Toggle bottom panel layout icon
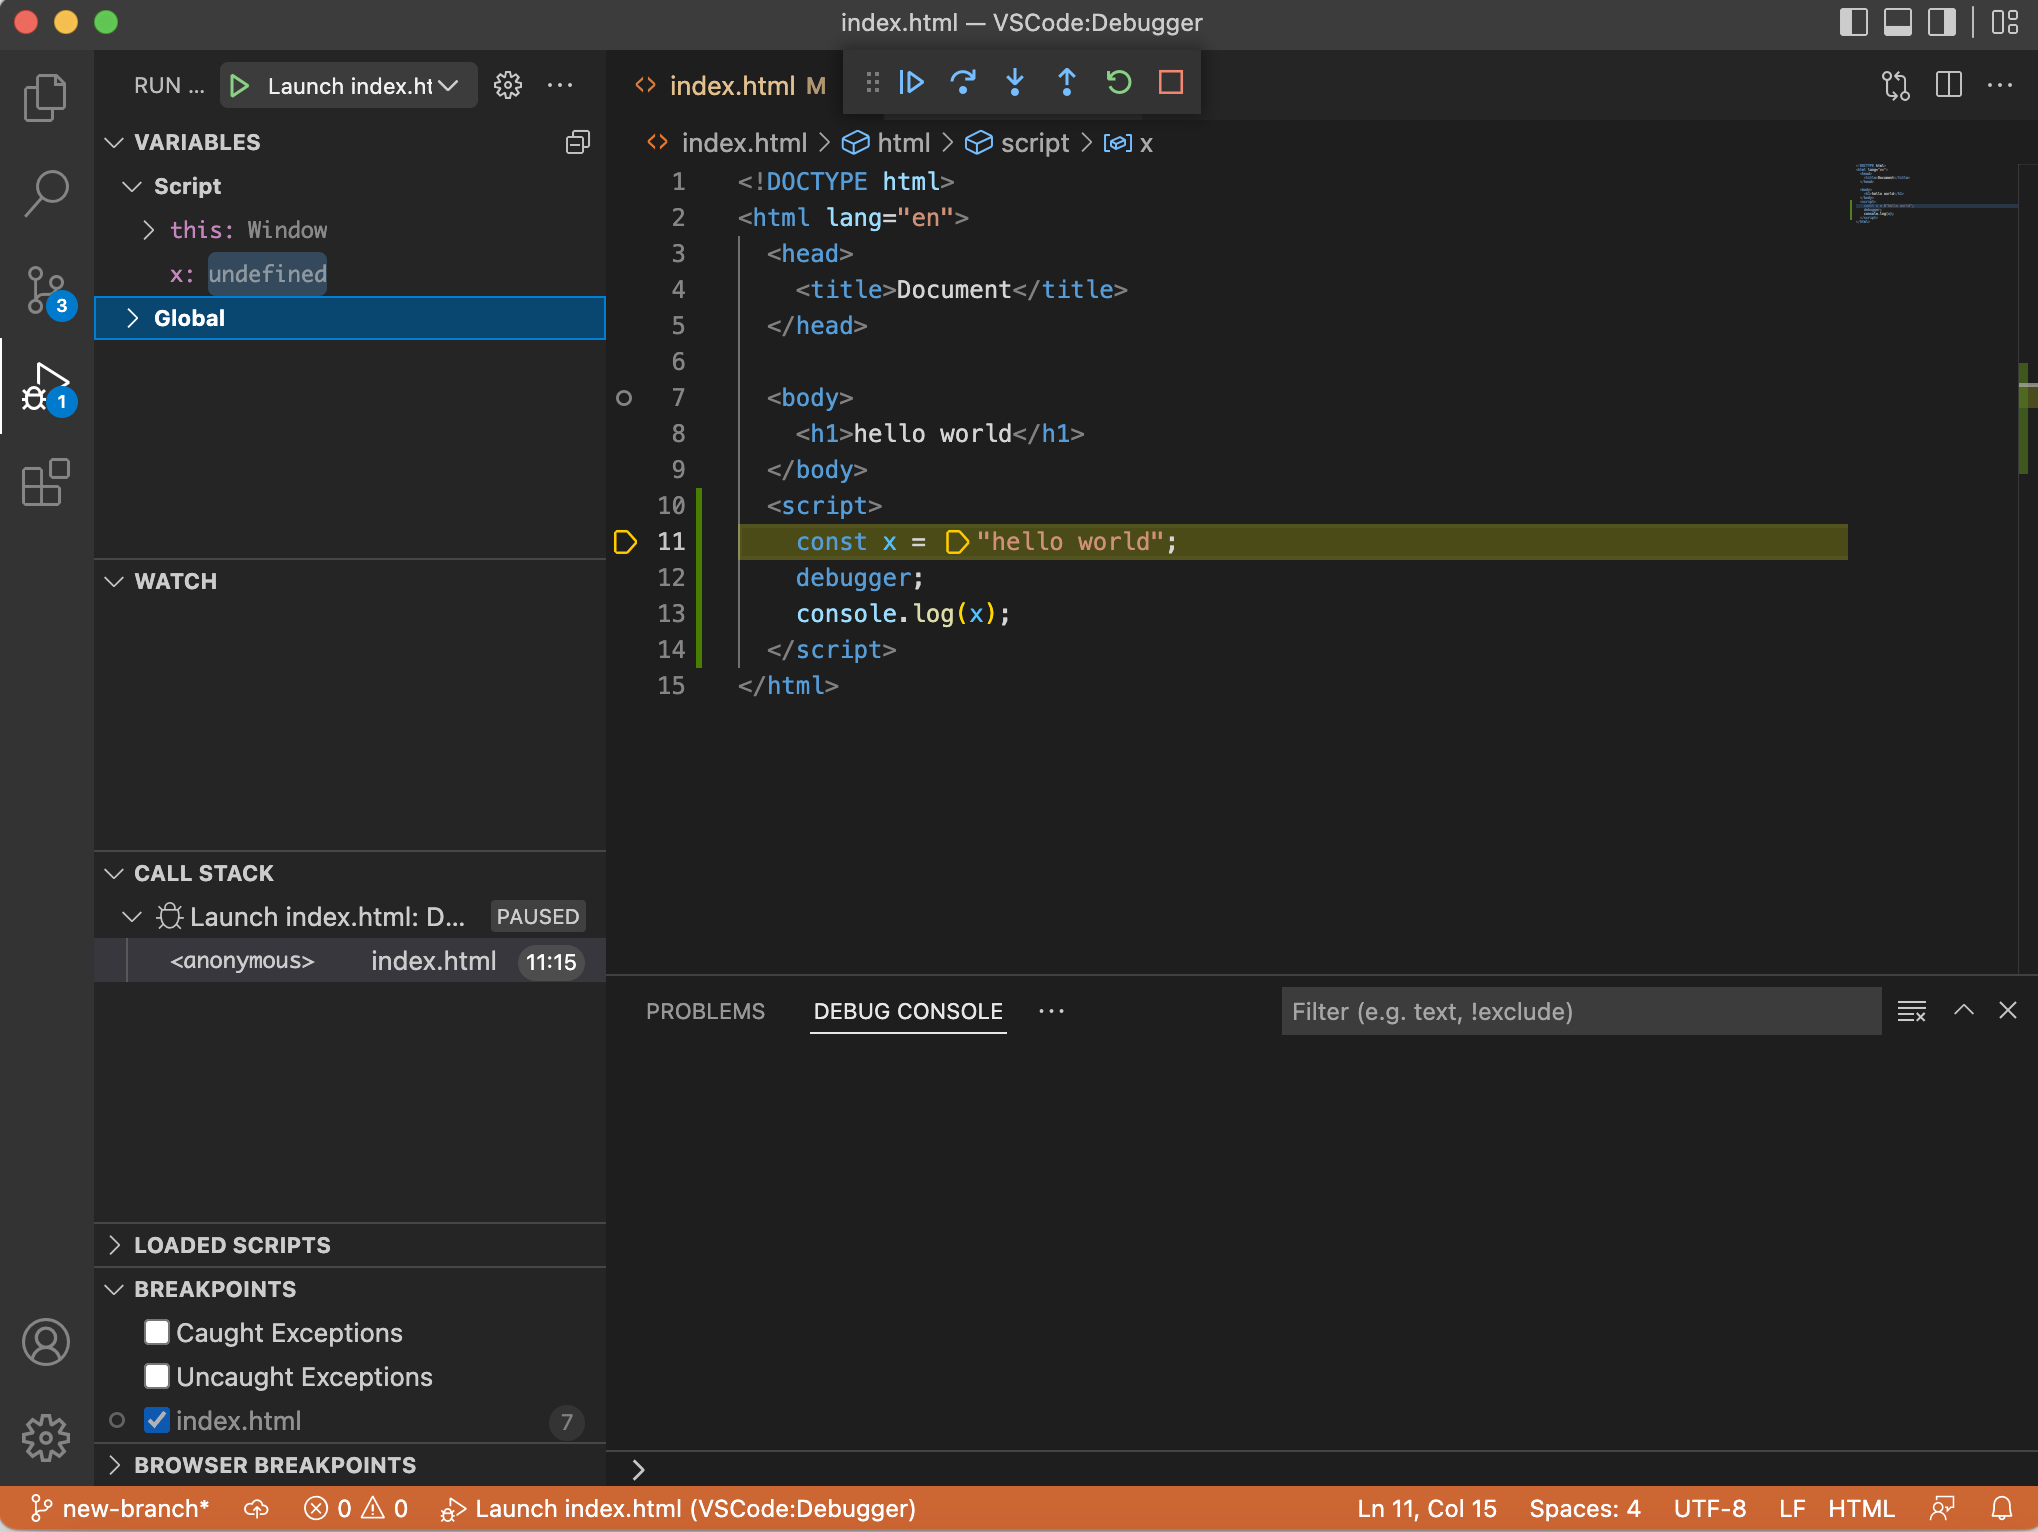The height and width of the screenshot is (1532, 2038). [x=1897, y=22]
